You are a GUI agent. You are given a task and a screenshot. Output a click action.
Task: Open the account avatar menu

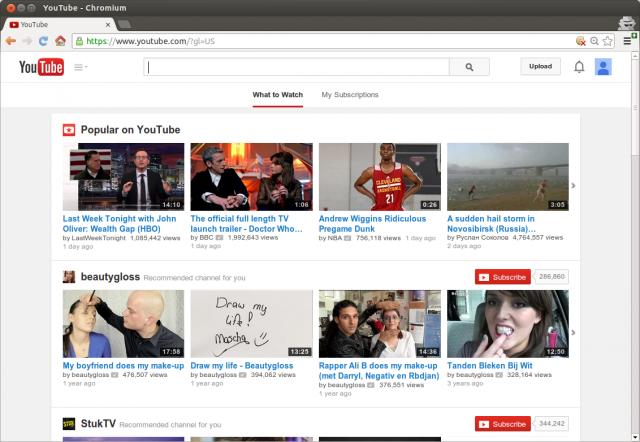coord(603,67)
